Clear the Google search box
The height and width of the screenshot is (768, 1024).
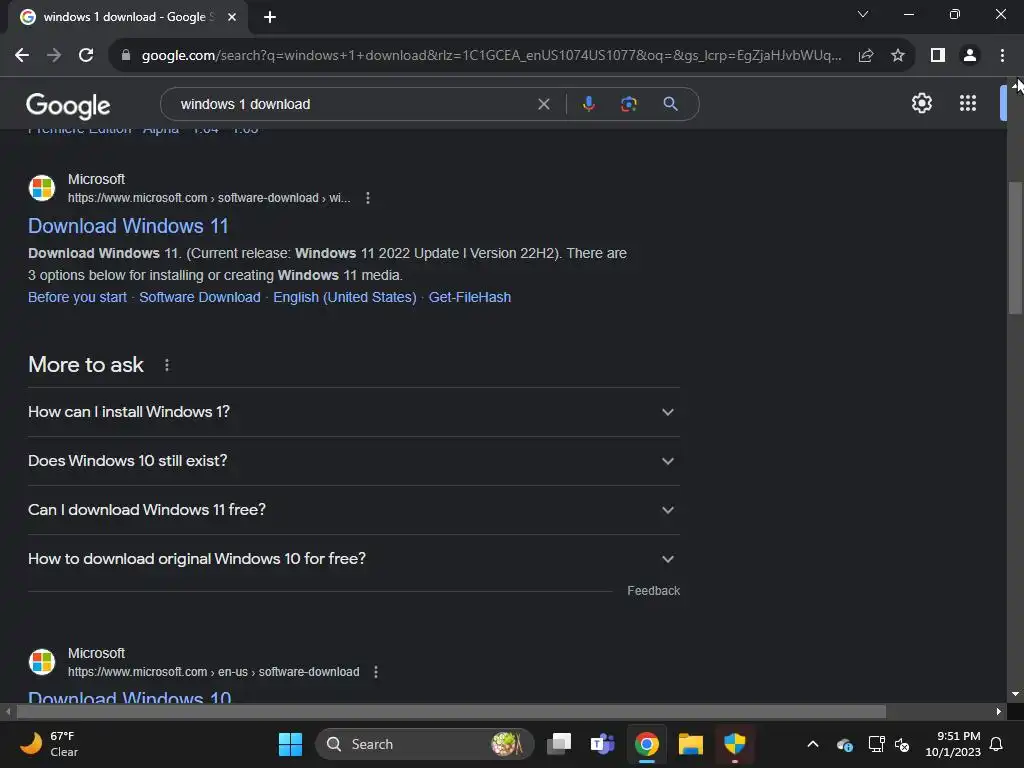[543, 104]
